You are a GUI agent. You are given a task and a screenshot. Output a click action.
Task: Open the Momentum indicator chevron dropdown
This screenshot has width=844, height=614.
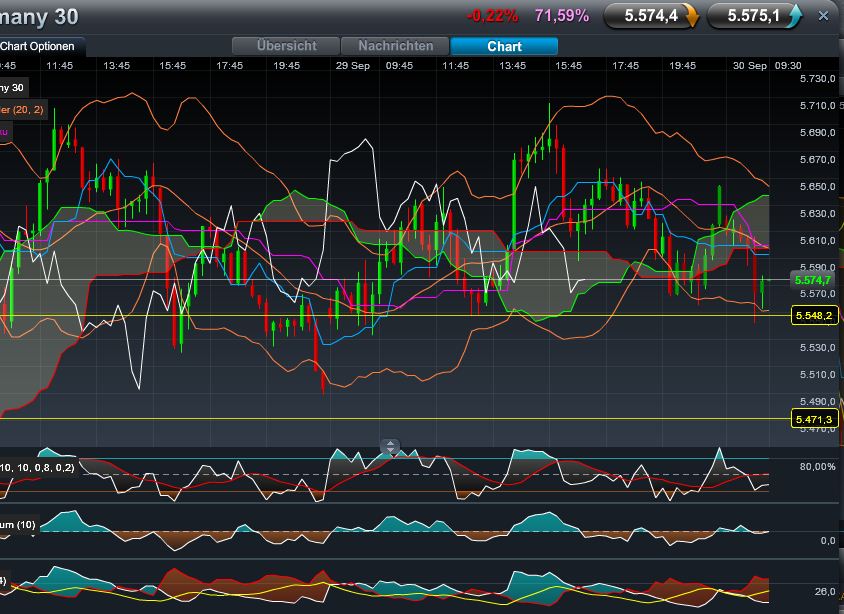pyautogui.click(x=33, y=536)
